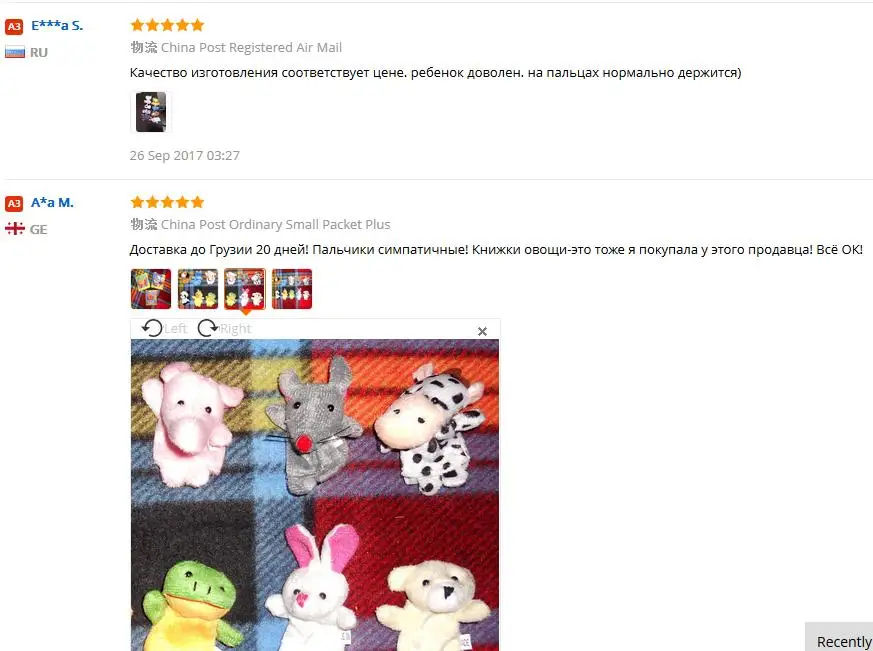873x651 pixels.
Task: Click the five-star rating of A*a M.
Action: (x=167, y=202)
